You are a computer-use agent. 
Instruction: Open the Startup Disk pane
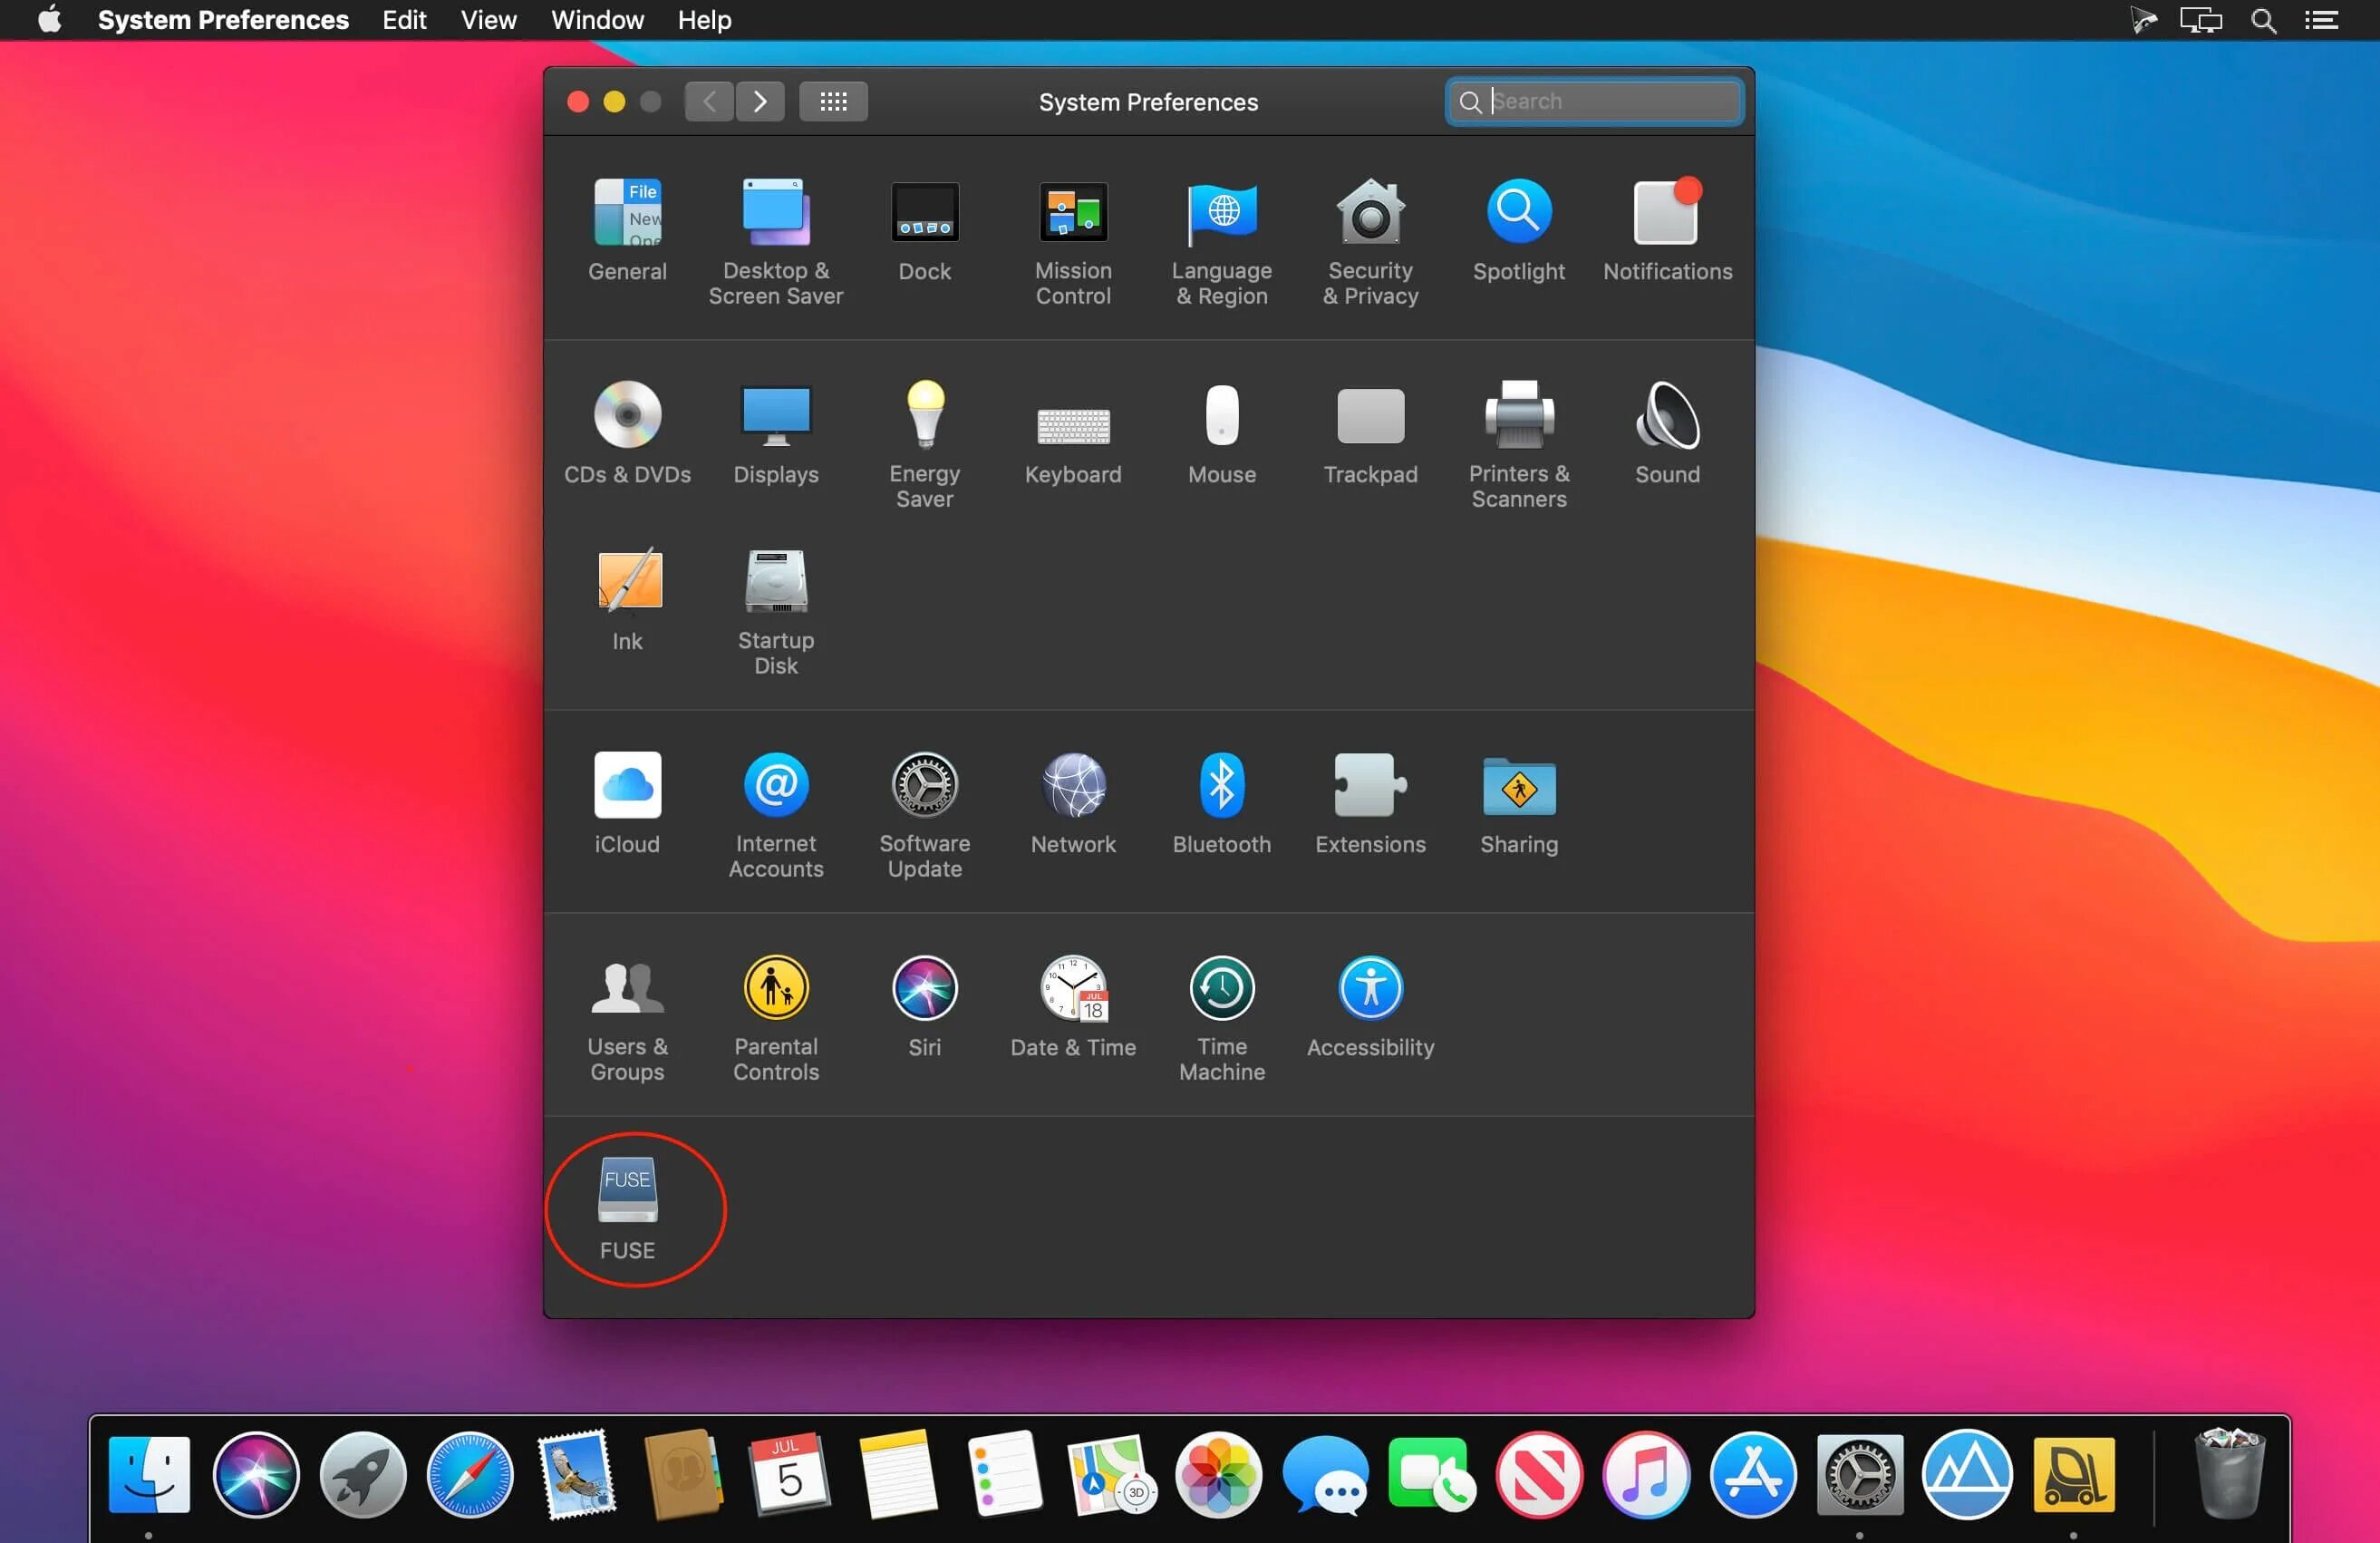(775, 583)
